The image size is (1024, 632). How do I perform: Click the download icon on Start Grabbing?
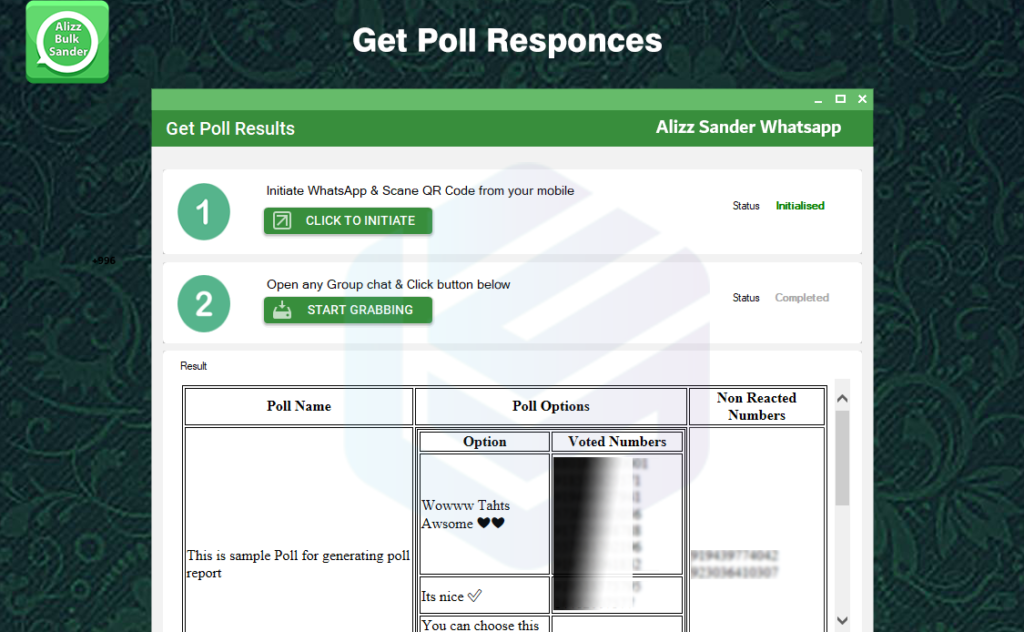coord(282,310)
